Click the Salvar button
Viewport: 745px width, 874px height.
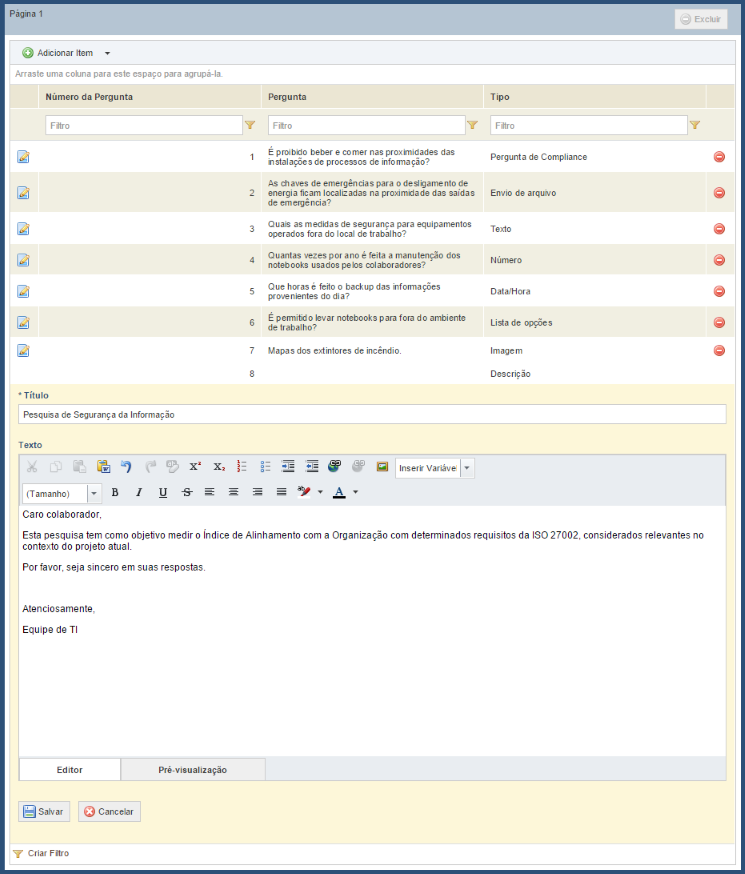[x=44, y=812]
